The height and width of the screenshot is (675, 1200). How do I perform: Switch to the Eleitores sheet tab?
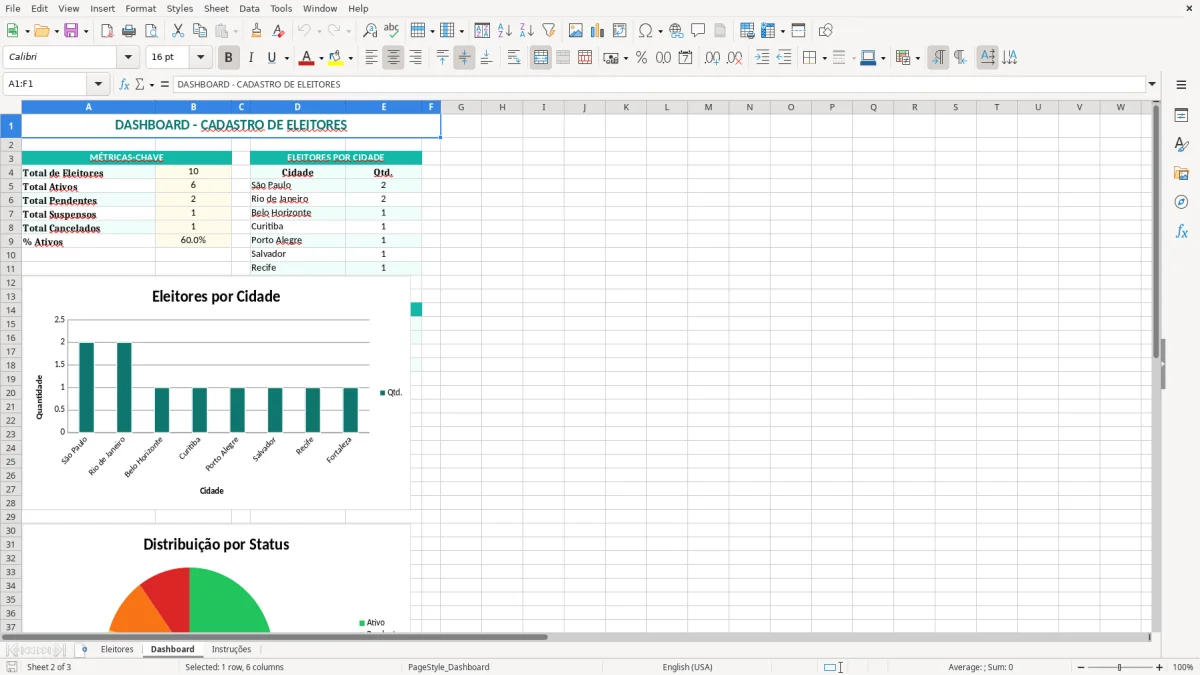117,649
